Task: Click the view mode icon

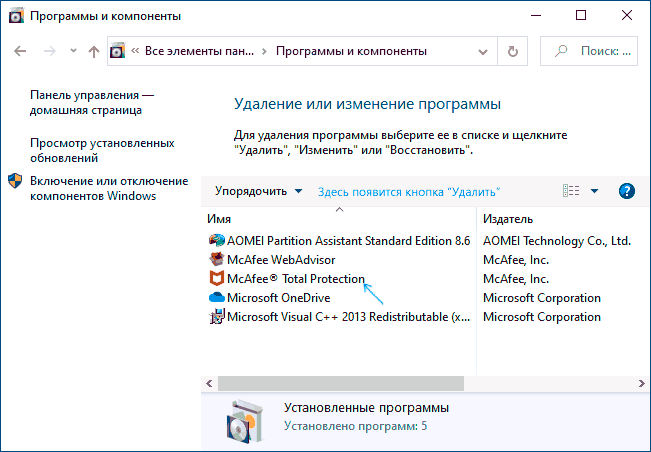Action: pyautogui.click(x=571, y=191)
